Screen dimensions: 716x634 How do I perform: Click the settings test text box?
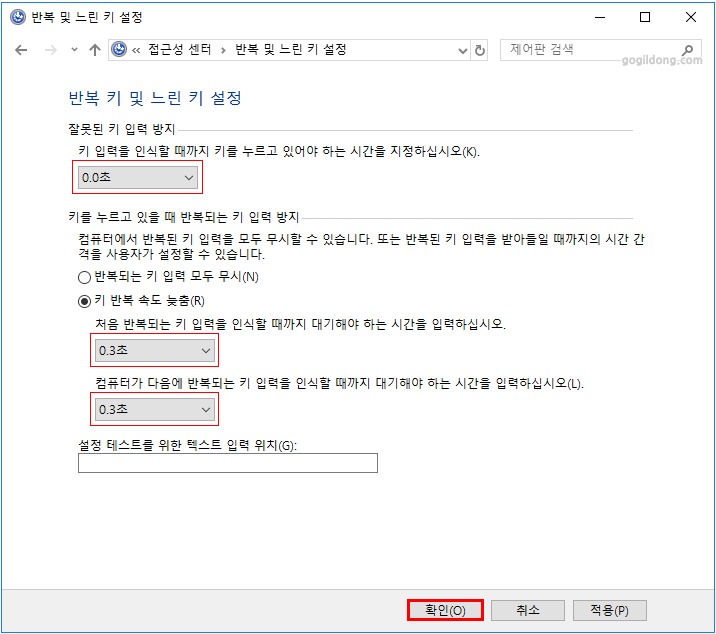(x=228, y=463)
